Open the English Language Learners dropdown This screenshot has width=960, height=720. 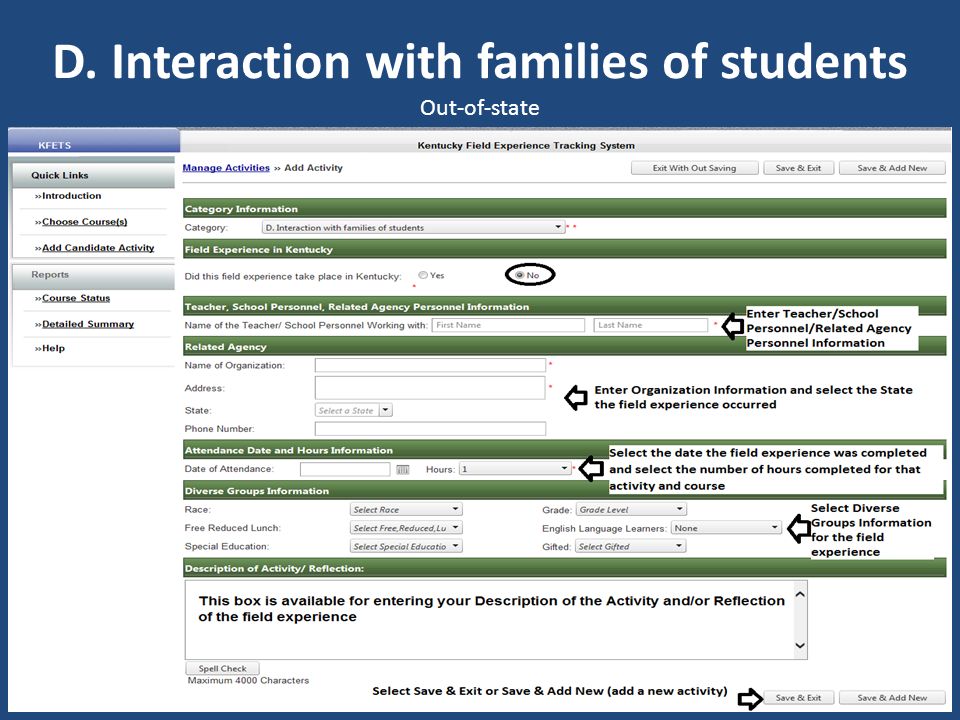tap(726, 528)
